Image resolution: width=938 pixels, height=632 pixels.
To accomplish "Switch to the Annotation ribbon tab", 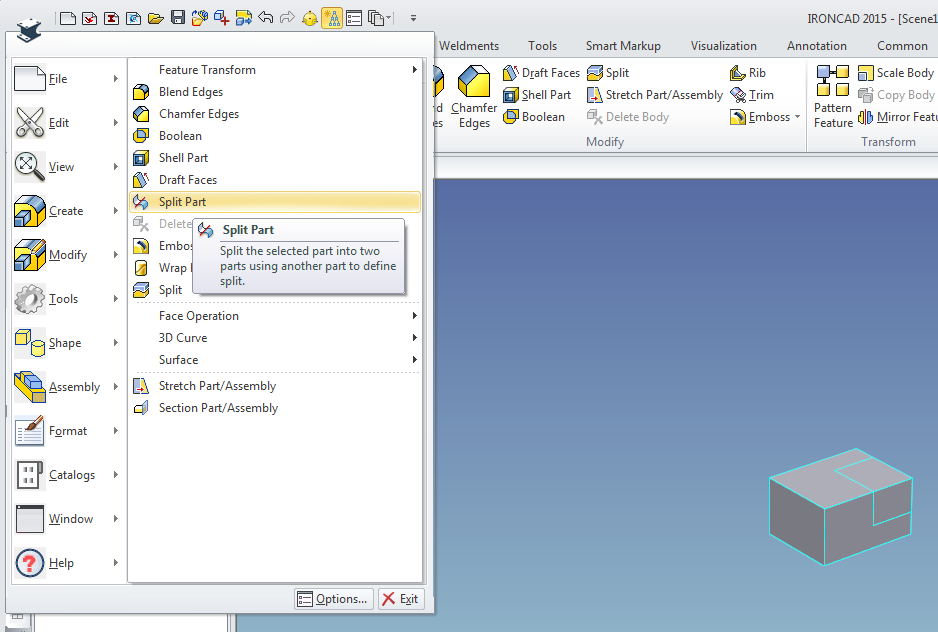I will click(x=817, y=46).
